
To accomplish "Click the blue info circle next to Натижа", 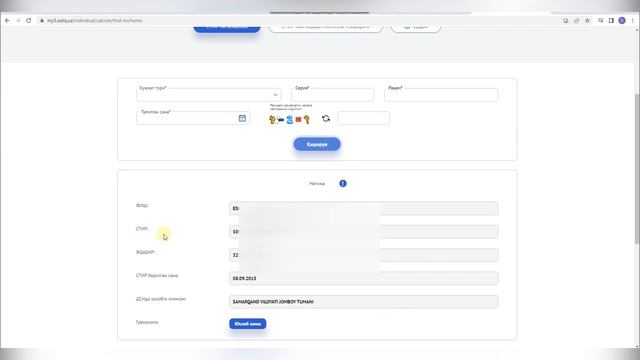I will pos(343,184).
